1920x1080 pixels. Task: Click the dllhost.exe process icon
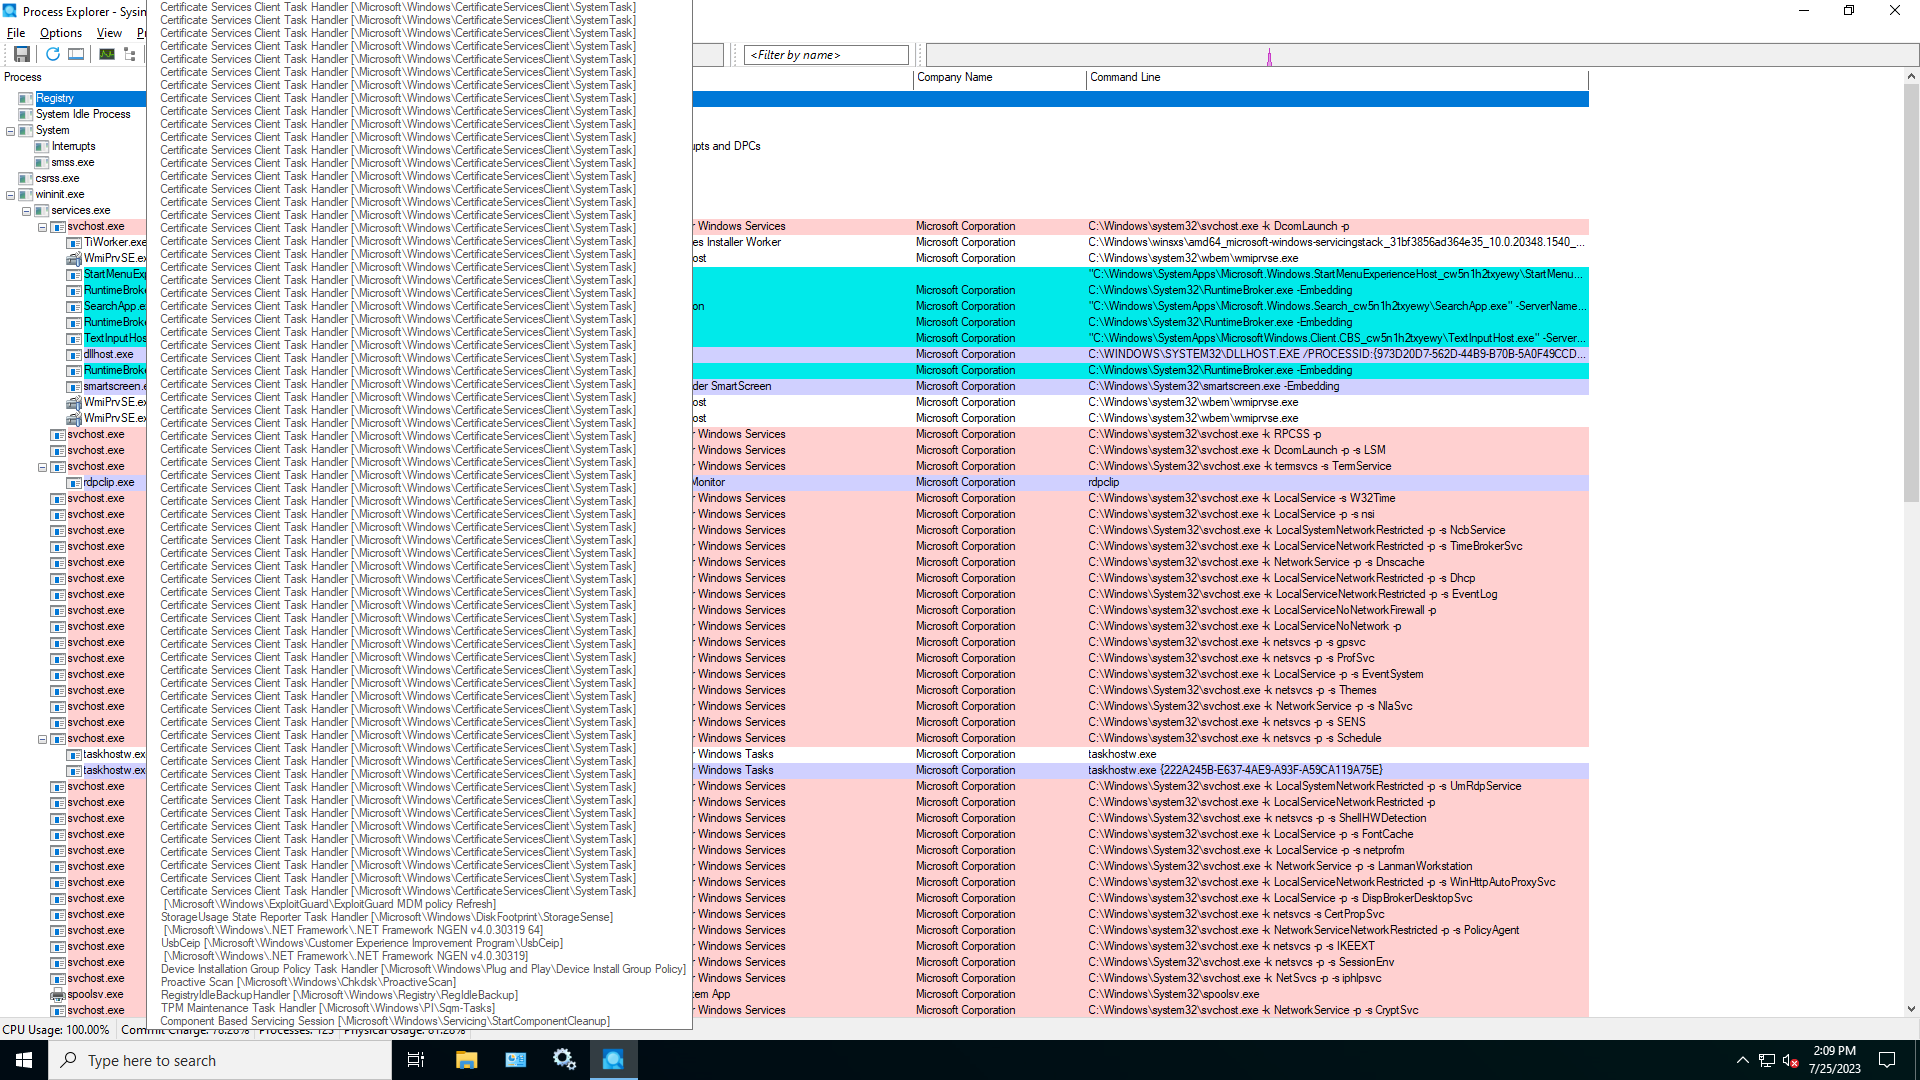pyautogui.click(x=74, y=354)
